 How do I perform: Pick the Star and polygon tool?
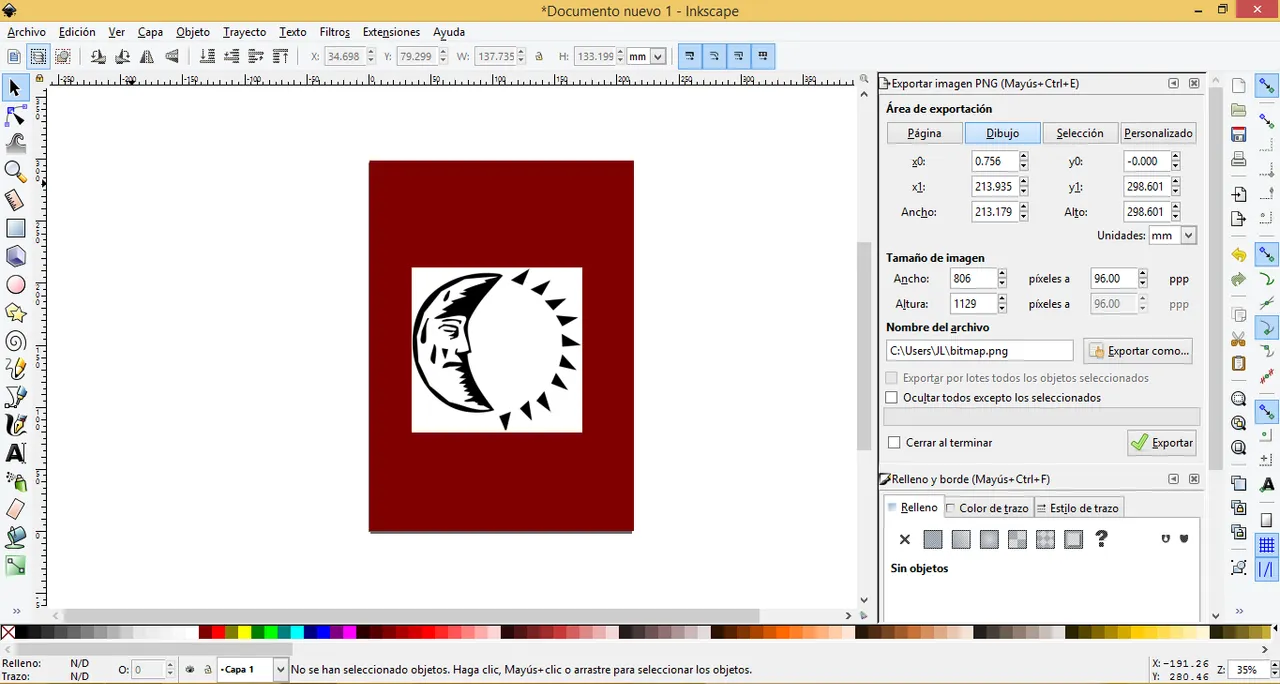(x=15, y=313)
